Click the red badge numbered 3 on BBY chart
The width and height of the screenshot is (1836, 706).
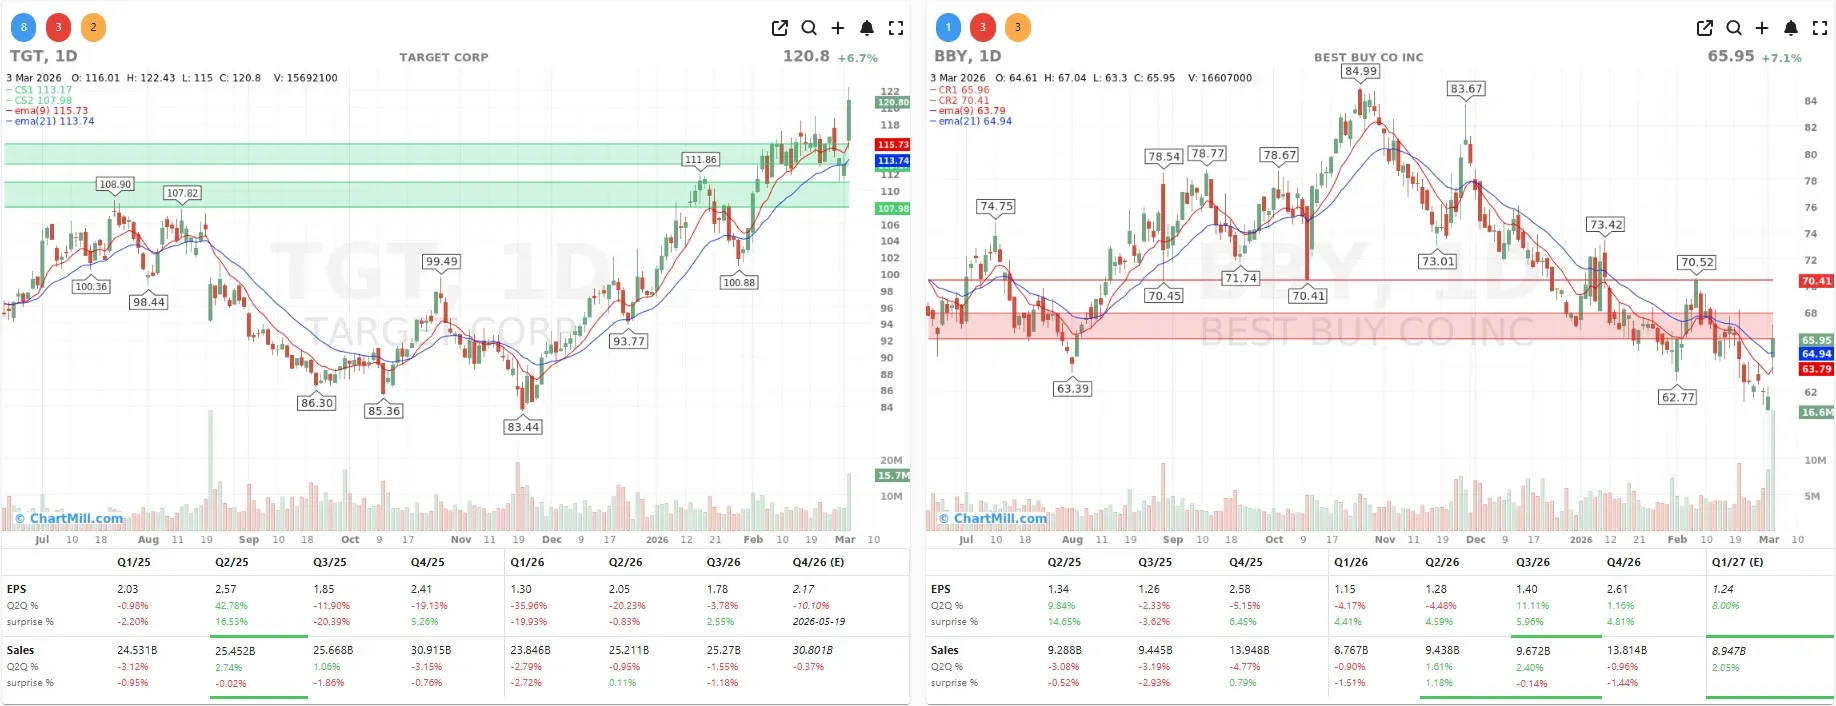(983, 28)
